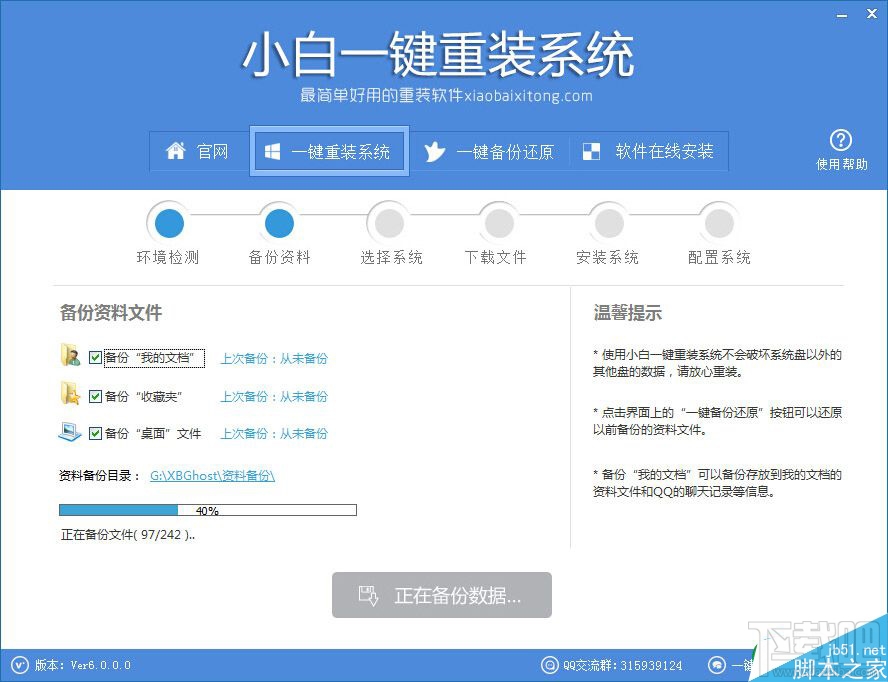The width and height of the screenshot is (888, 682).
Task: Open 使用帮助 question mark icon
Action: [841, 140]
